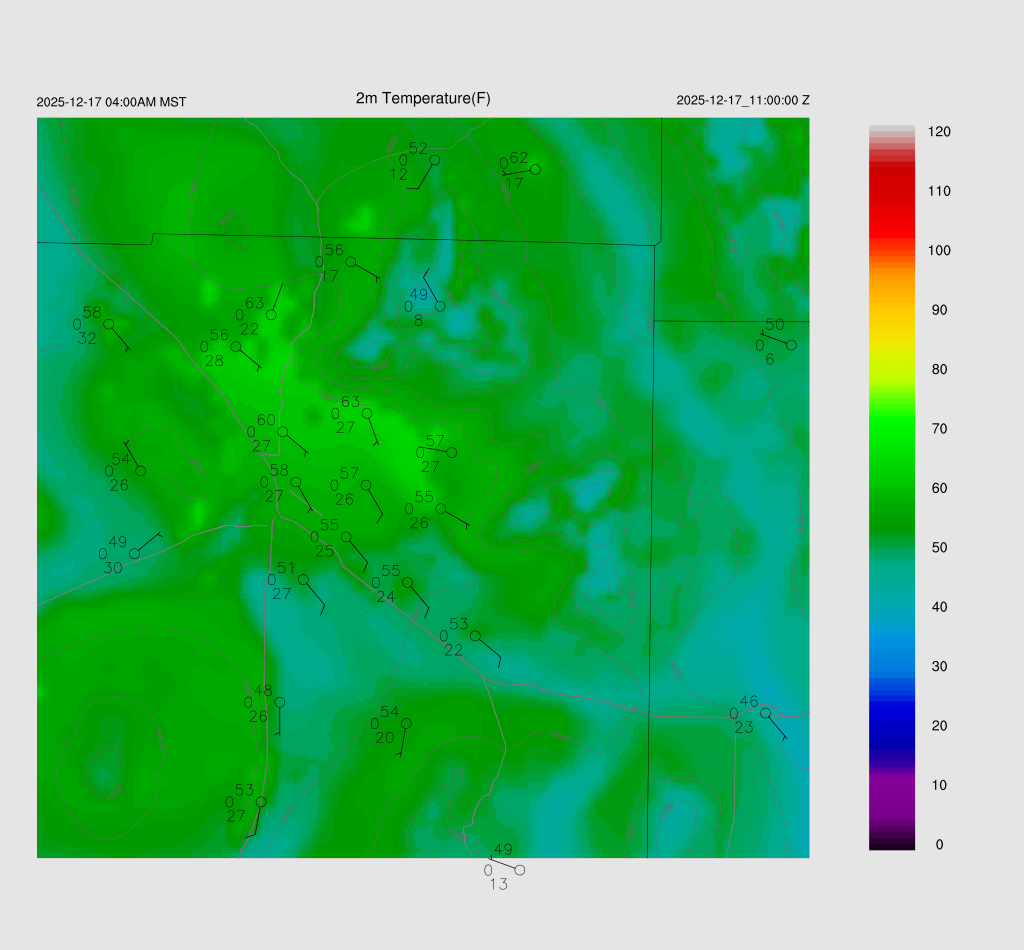Click the far-right station circle reporting 50
1024x950 pixels.
tap(791, 345)
